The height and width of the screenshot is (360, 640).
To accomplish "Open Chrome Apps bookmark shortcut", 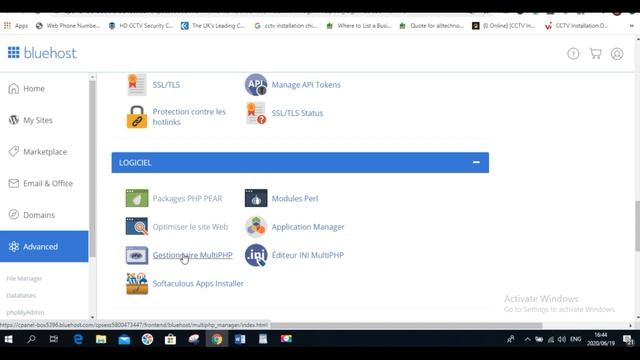I will click(x=16, y=25).
